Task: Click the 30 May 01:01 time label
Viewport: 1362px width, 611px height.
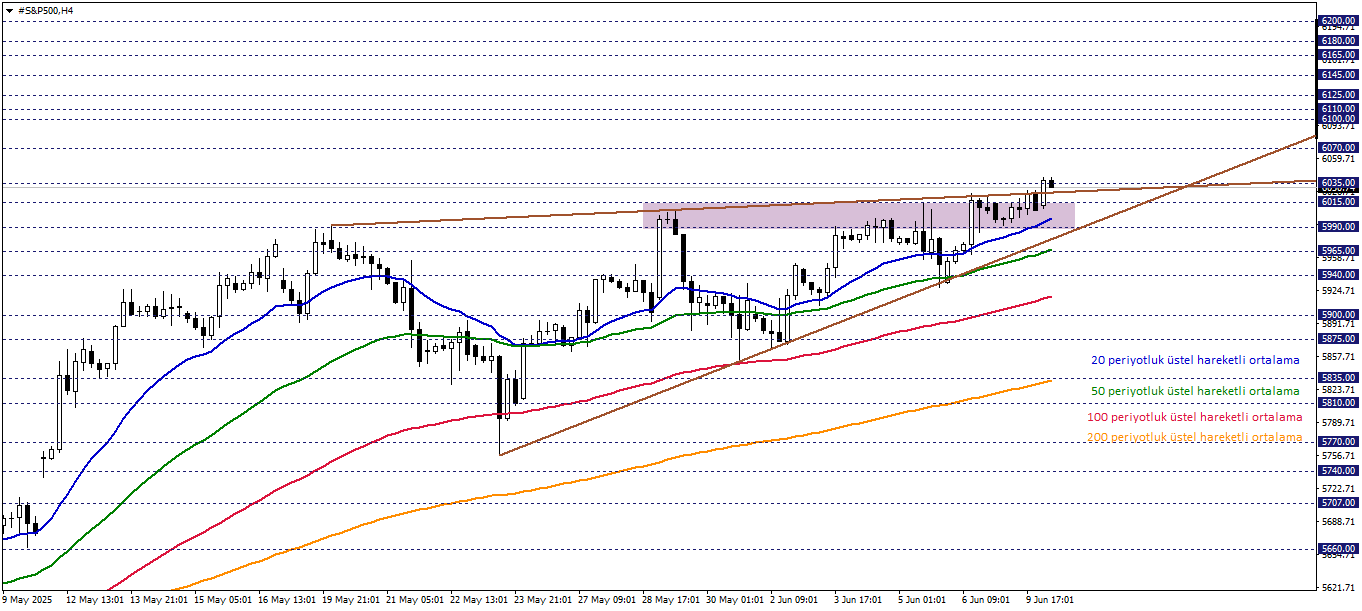Action: click(x=735, y=601)
